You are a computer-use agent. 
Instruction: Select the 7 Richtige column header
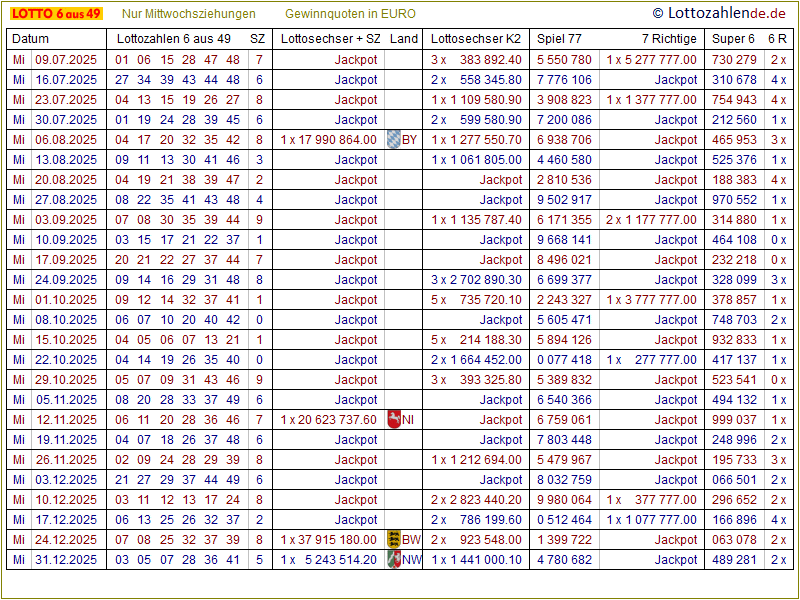point(669,39)
